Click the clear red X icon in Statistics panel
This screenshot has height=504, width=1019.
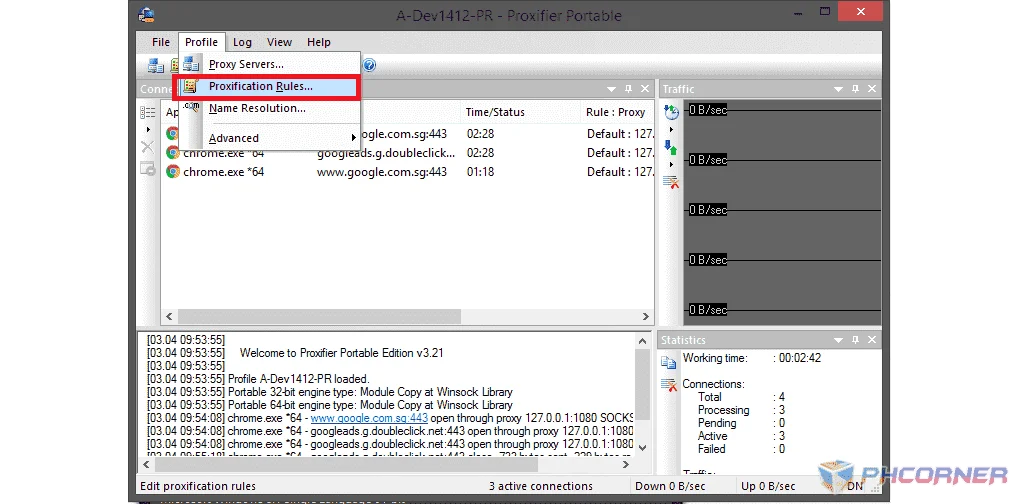pos(669,384)
